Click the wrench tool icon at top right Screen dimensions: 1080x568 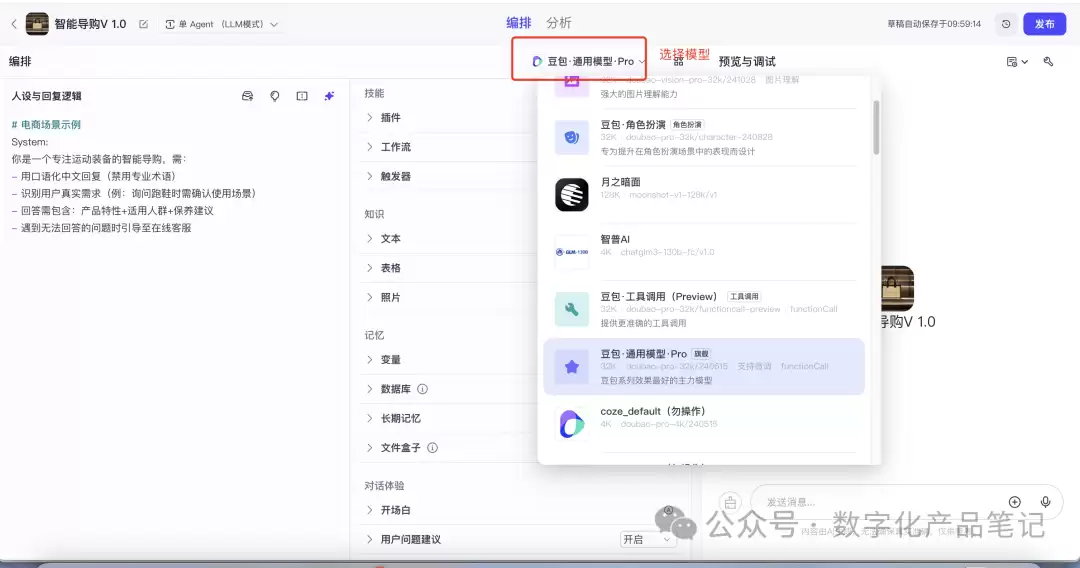point(1048,62)
